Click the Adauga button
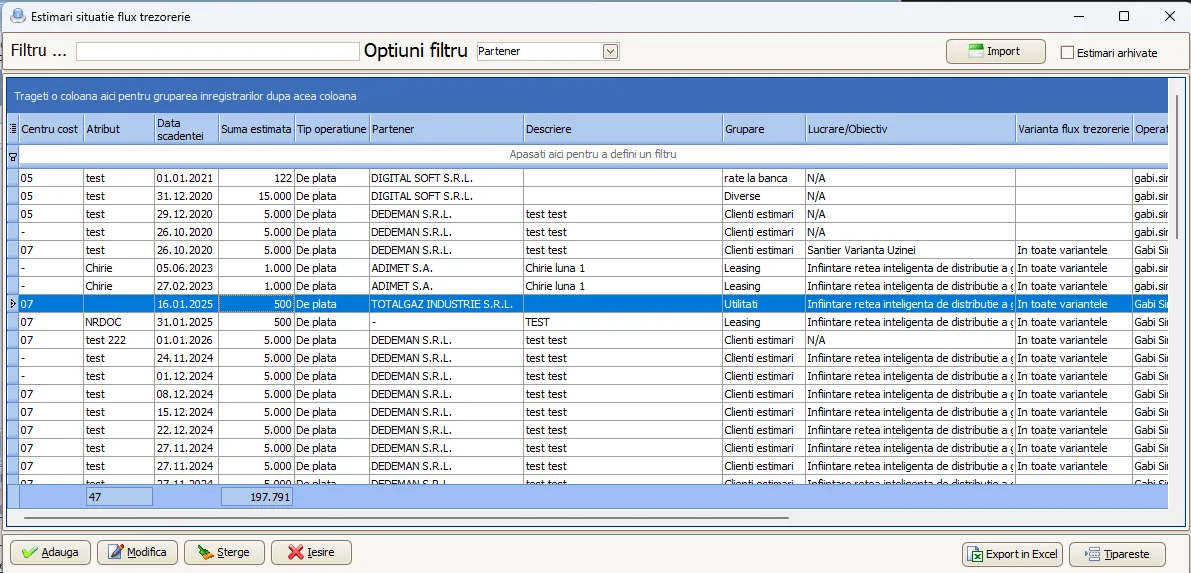 point(50,552)
